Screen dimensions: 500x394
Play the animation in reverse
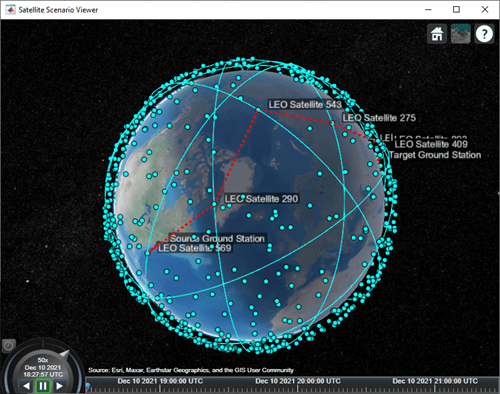[27, 386]
